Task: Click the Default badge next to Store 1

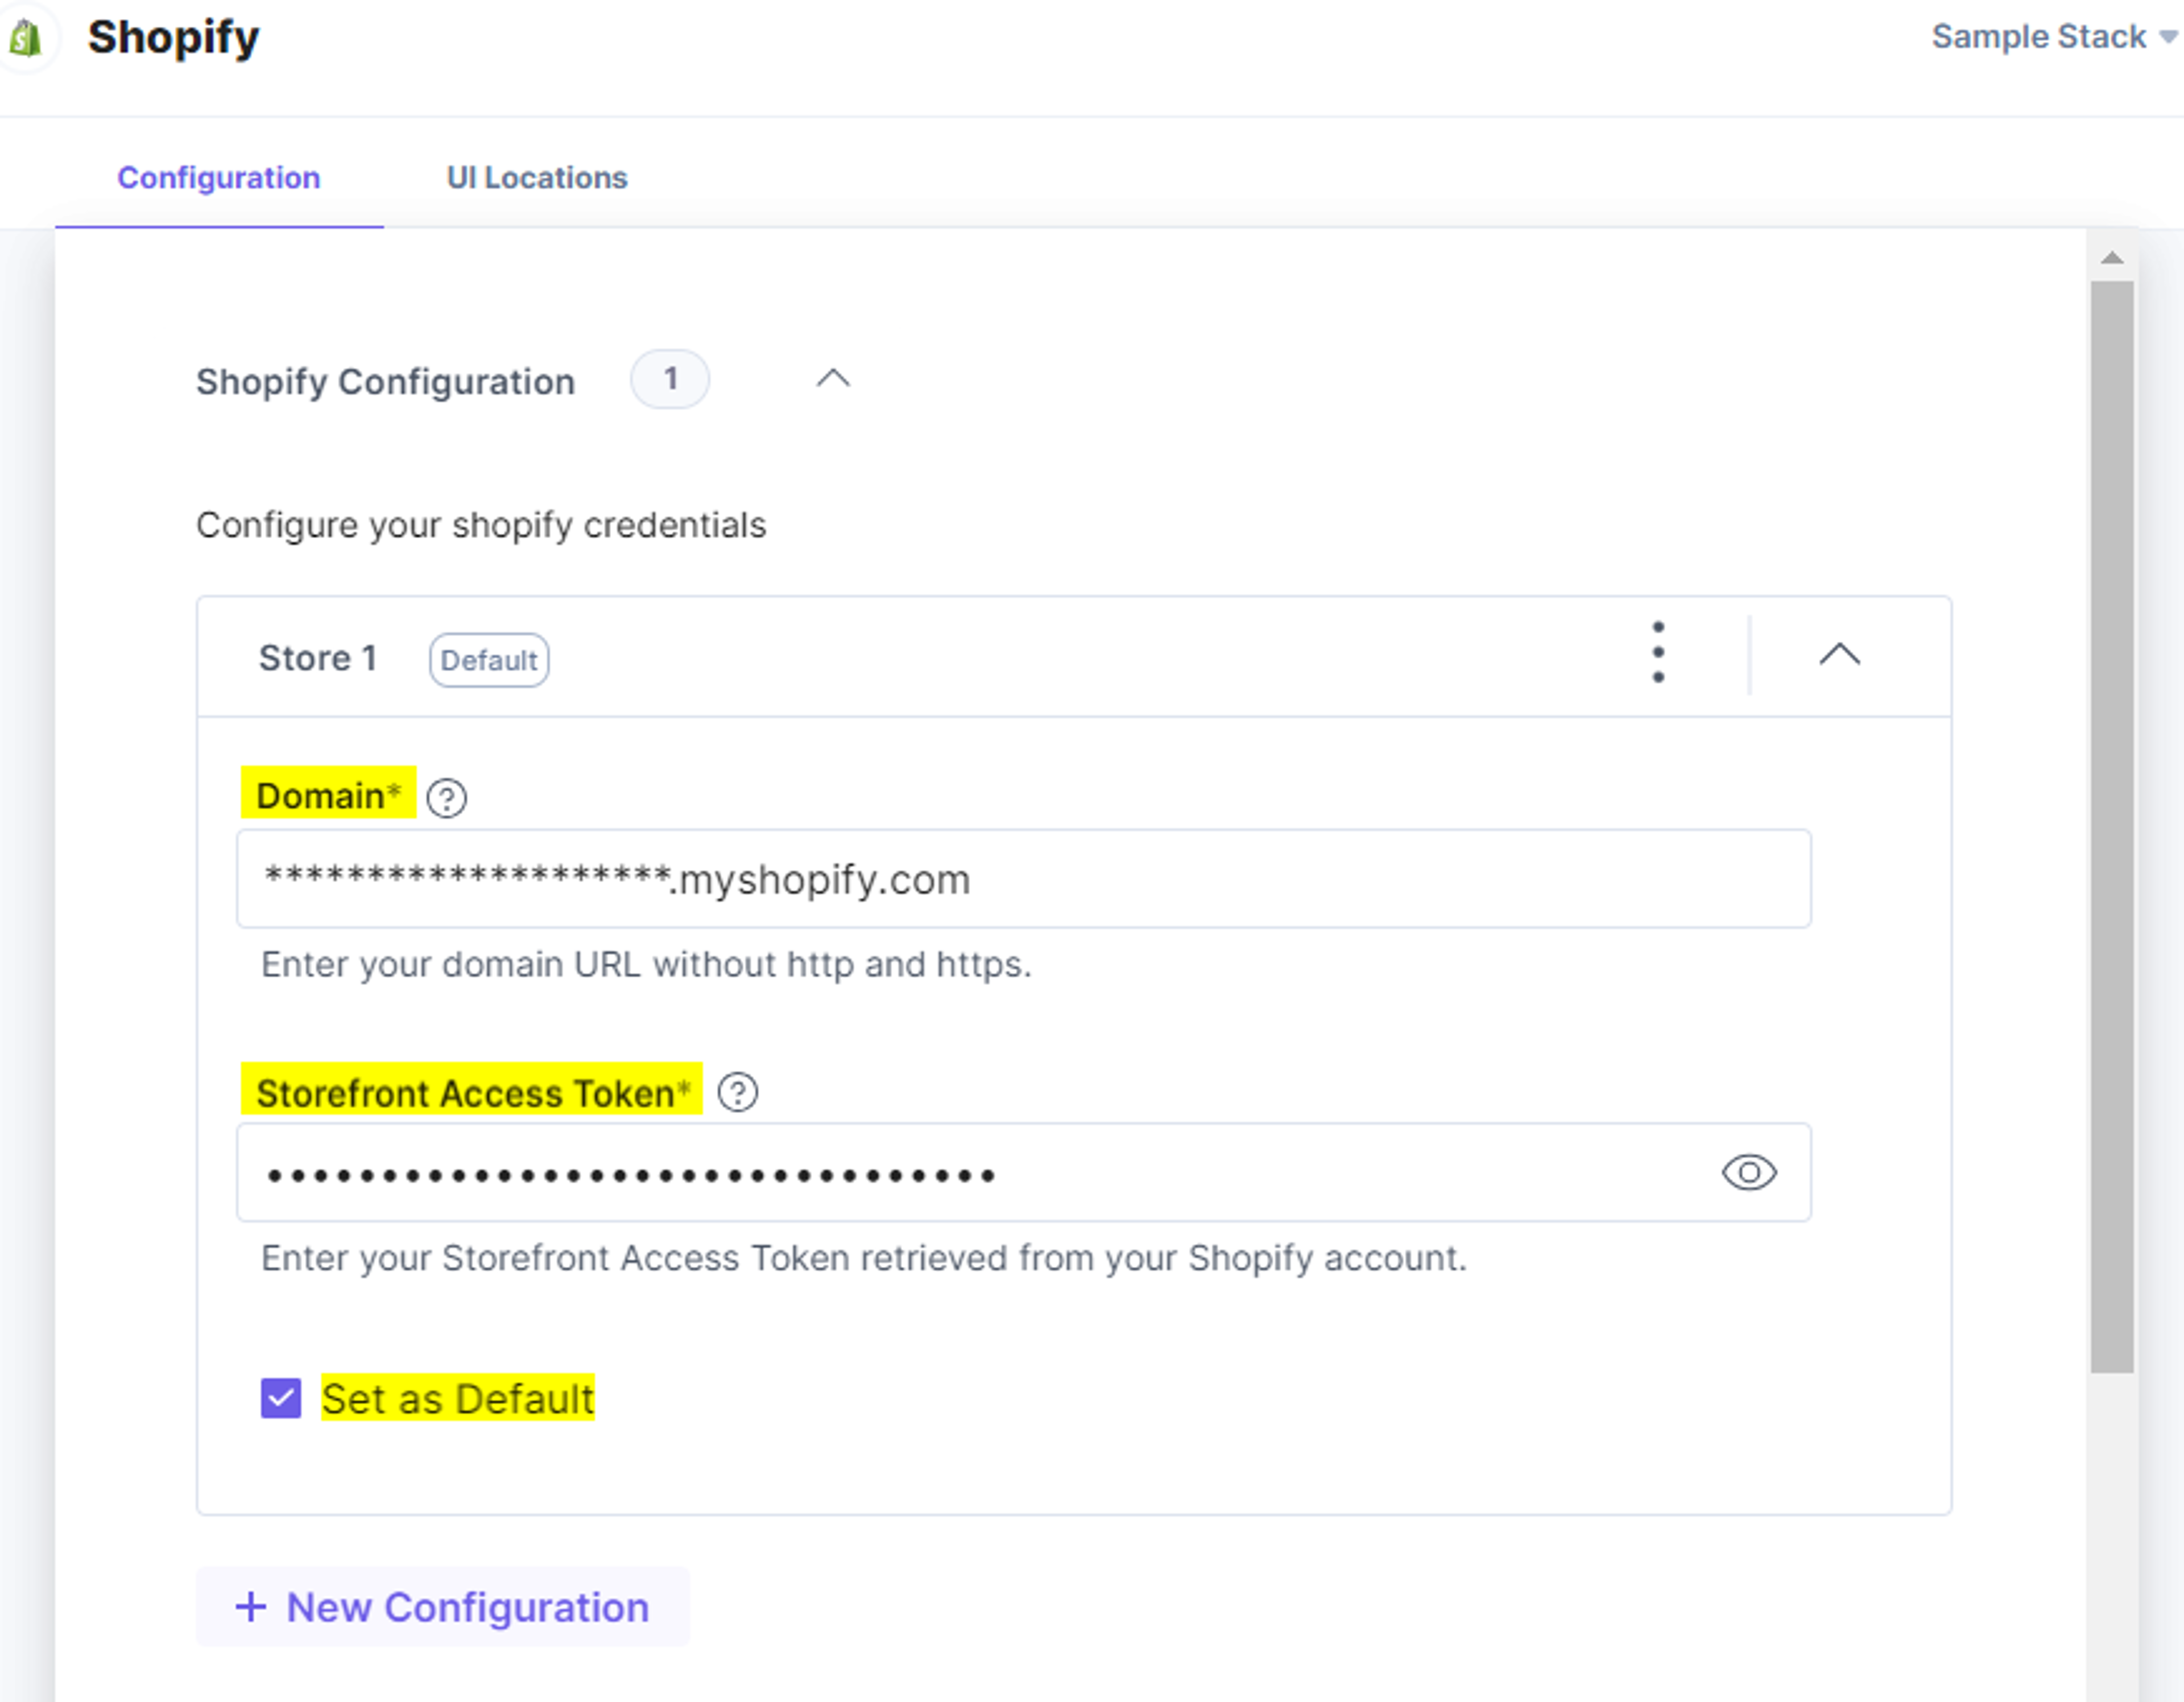Action: 489,660
